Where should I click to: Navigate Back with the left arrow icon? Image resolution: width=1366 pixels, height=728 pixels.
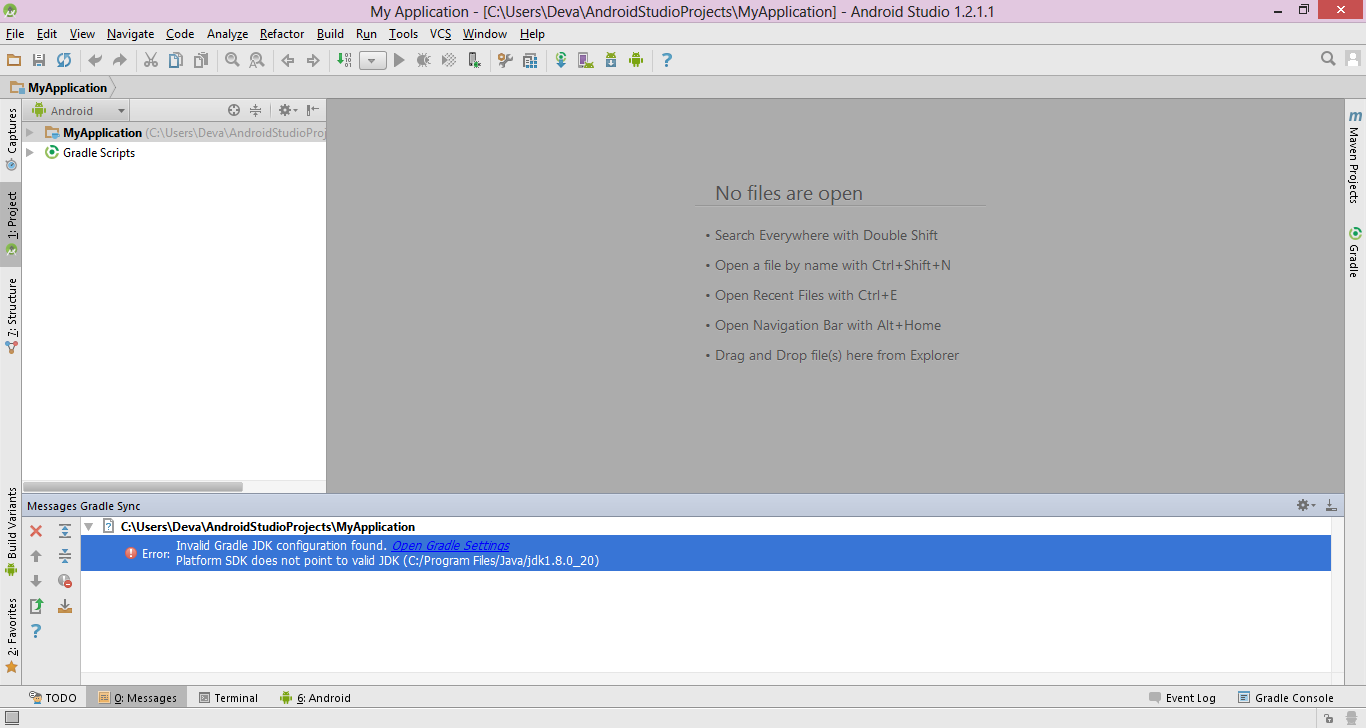click(288, 60)
